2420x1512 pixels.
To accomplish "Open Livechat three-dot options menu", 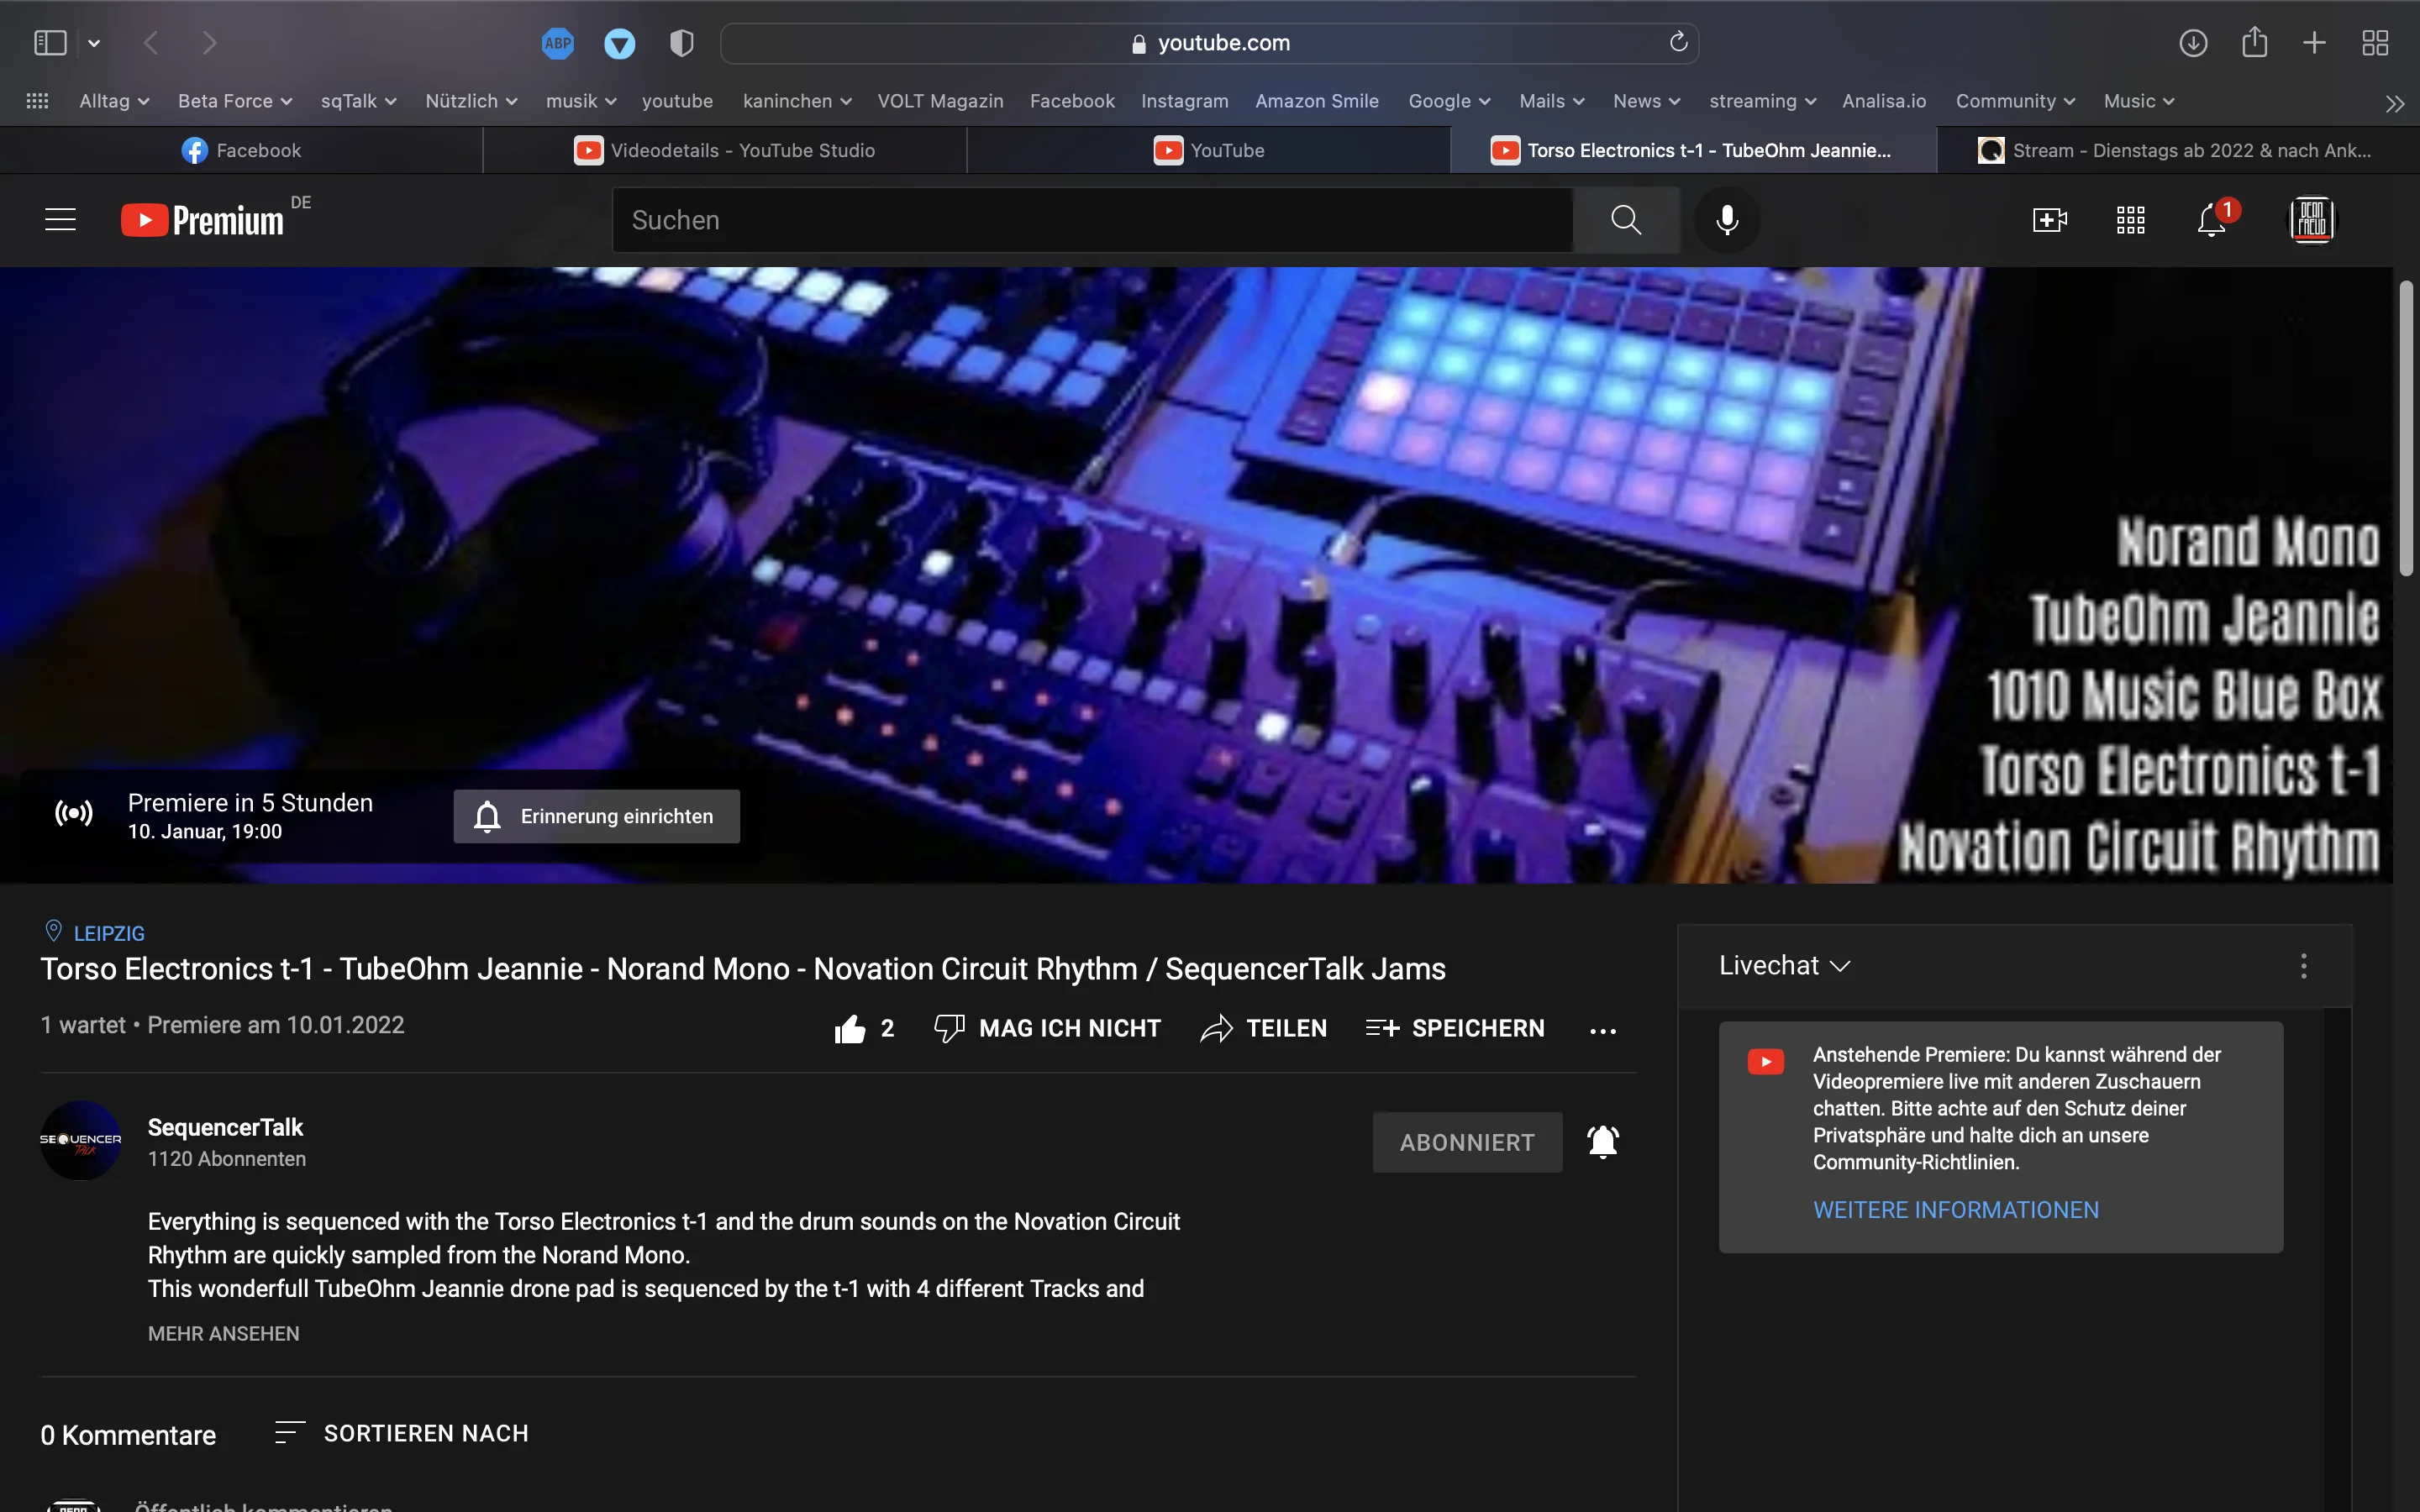I will [x=2303, y=966].
